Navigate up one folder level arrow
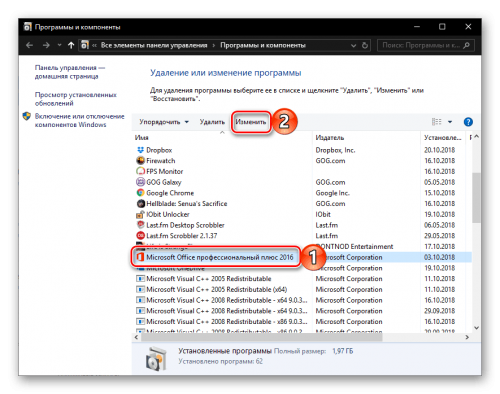The image size is (500, 394). point(71,45)
